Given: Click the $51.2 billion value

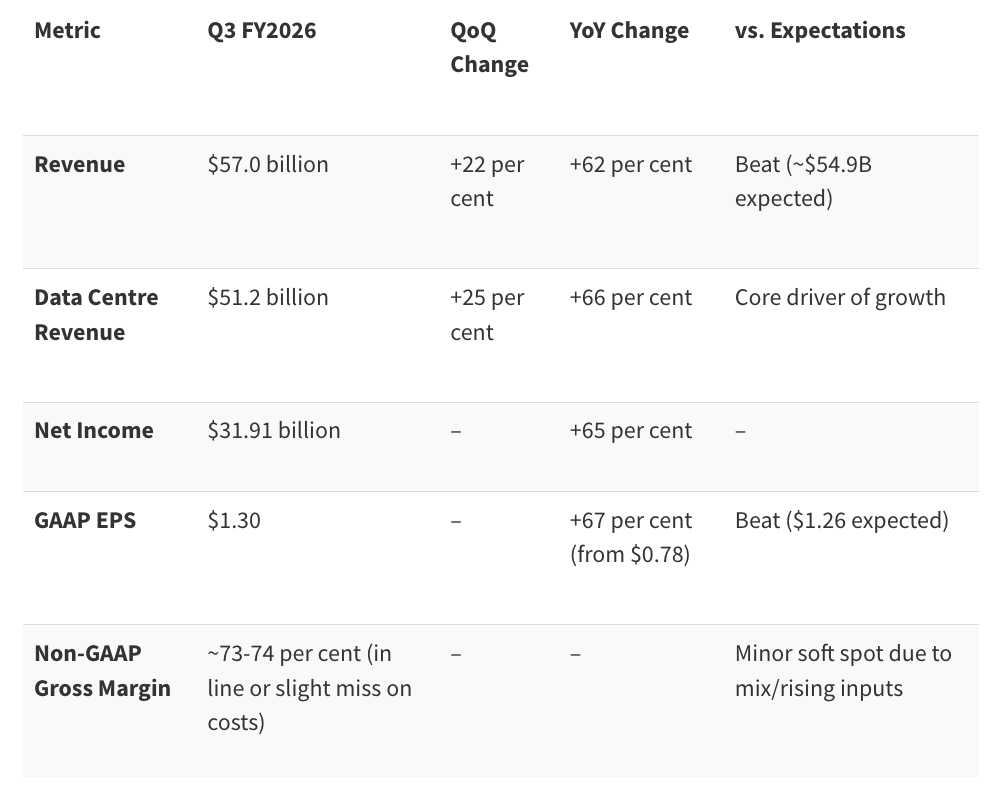Looking at the screenshot, I should tap(268, 297).
